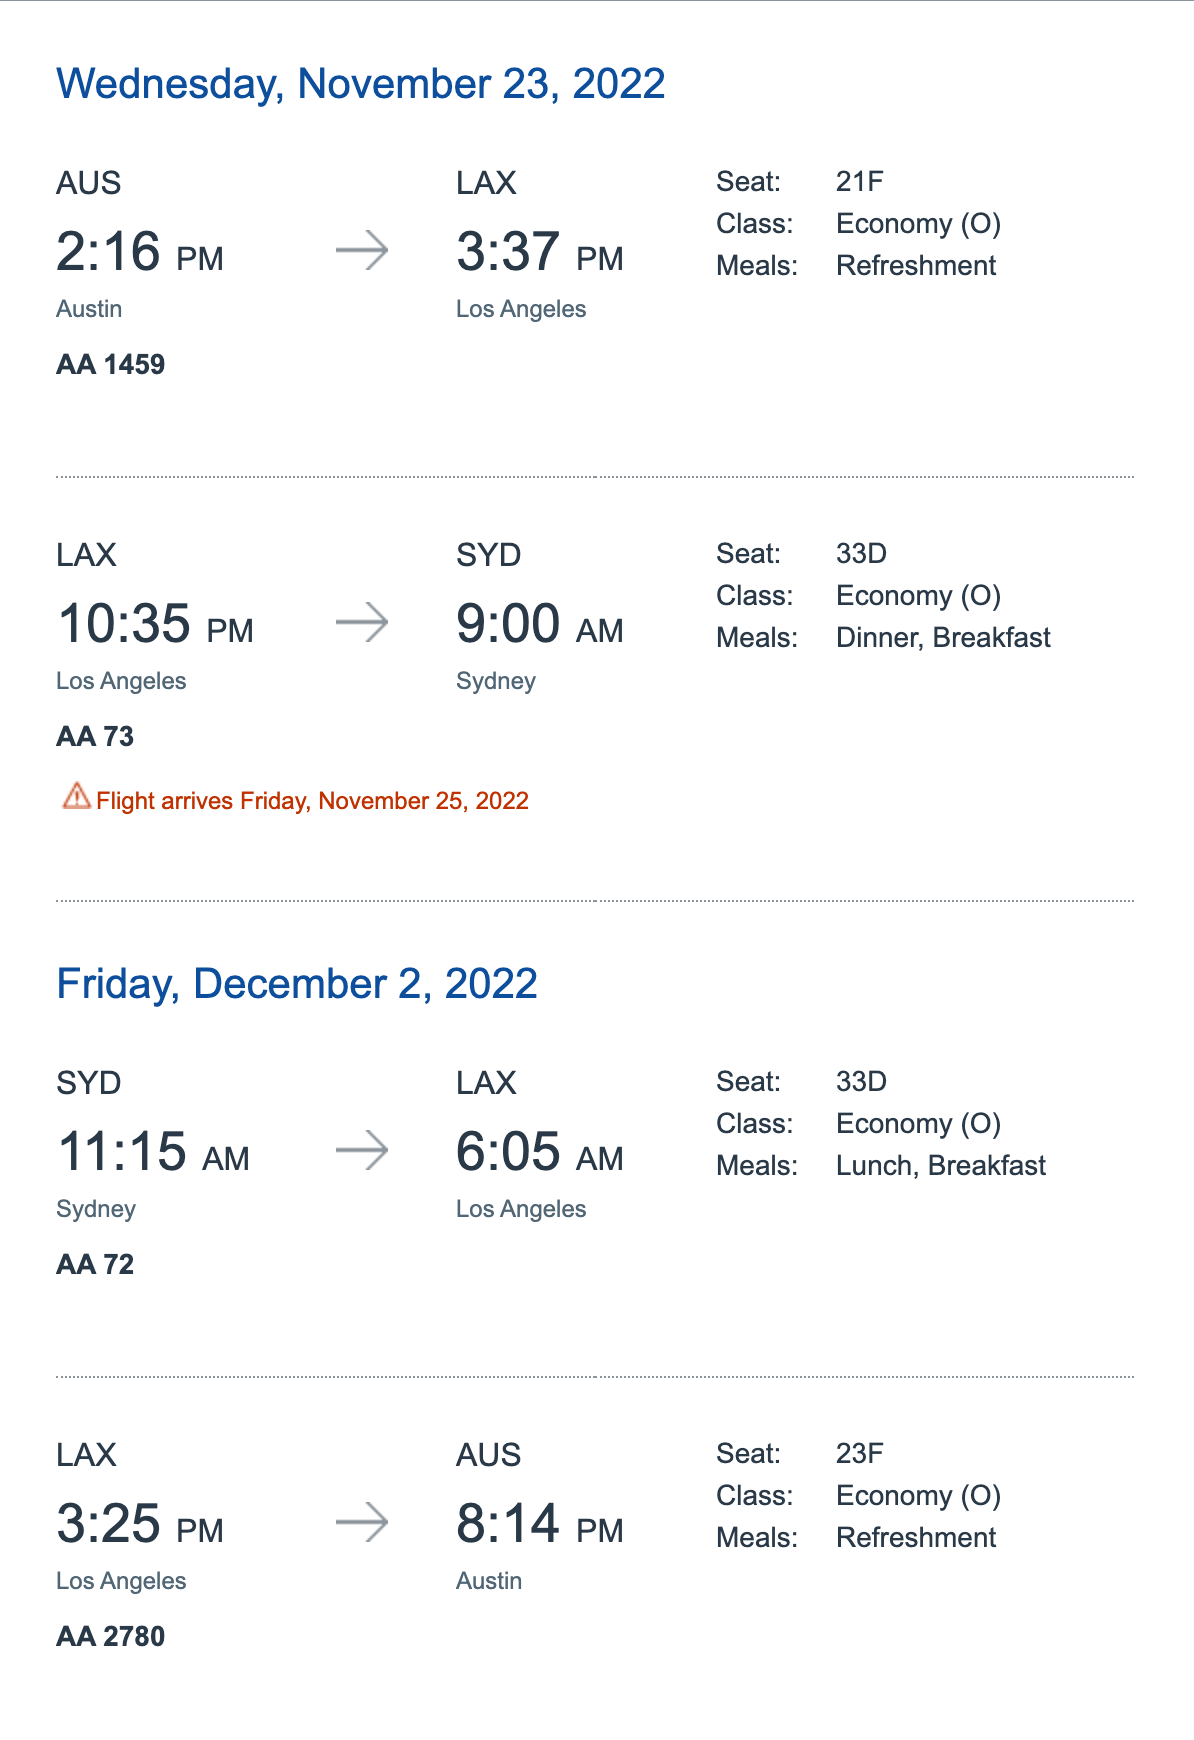1194x1740 pixels.
Task: Click seat 23F value
Action: 860,1454
